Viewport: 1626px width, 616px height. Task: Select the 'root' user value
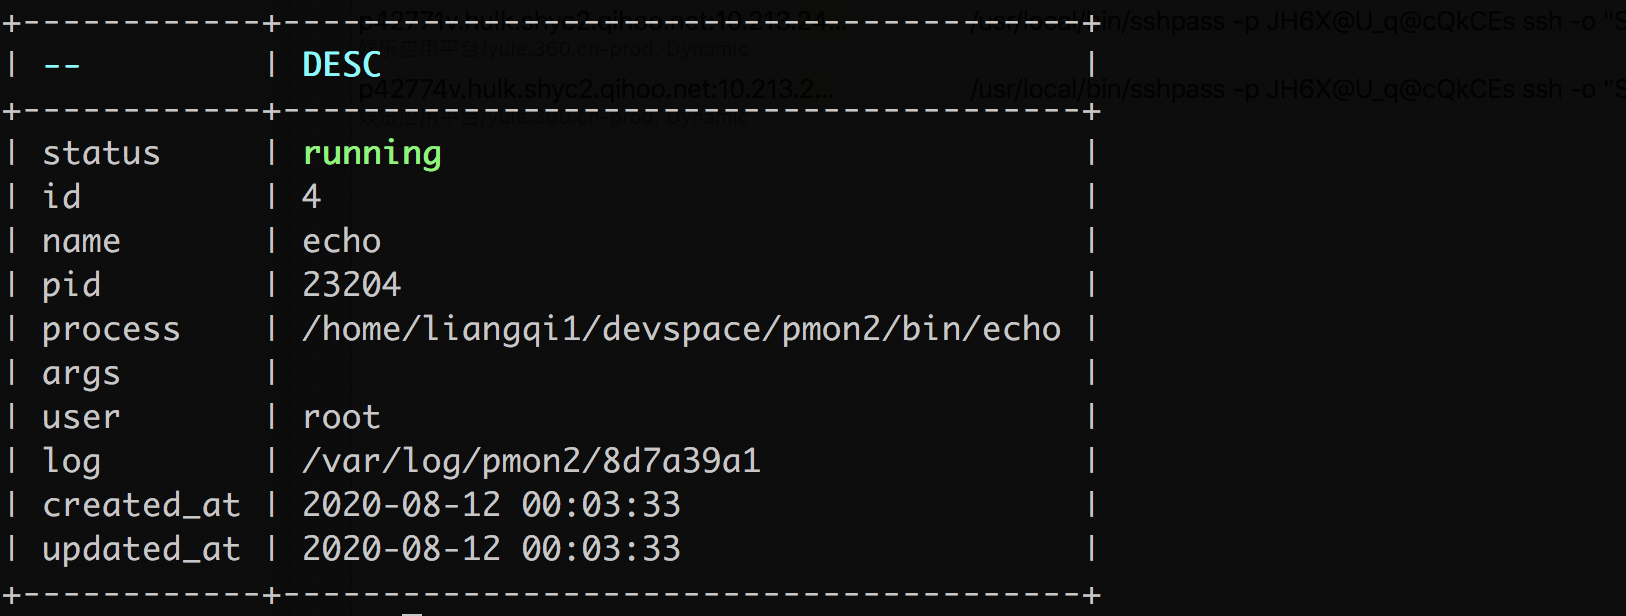341,417
